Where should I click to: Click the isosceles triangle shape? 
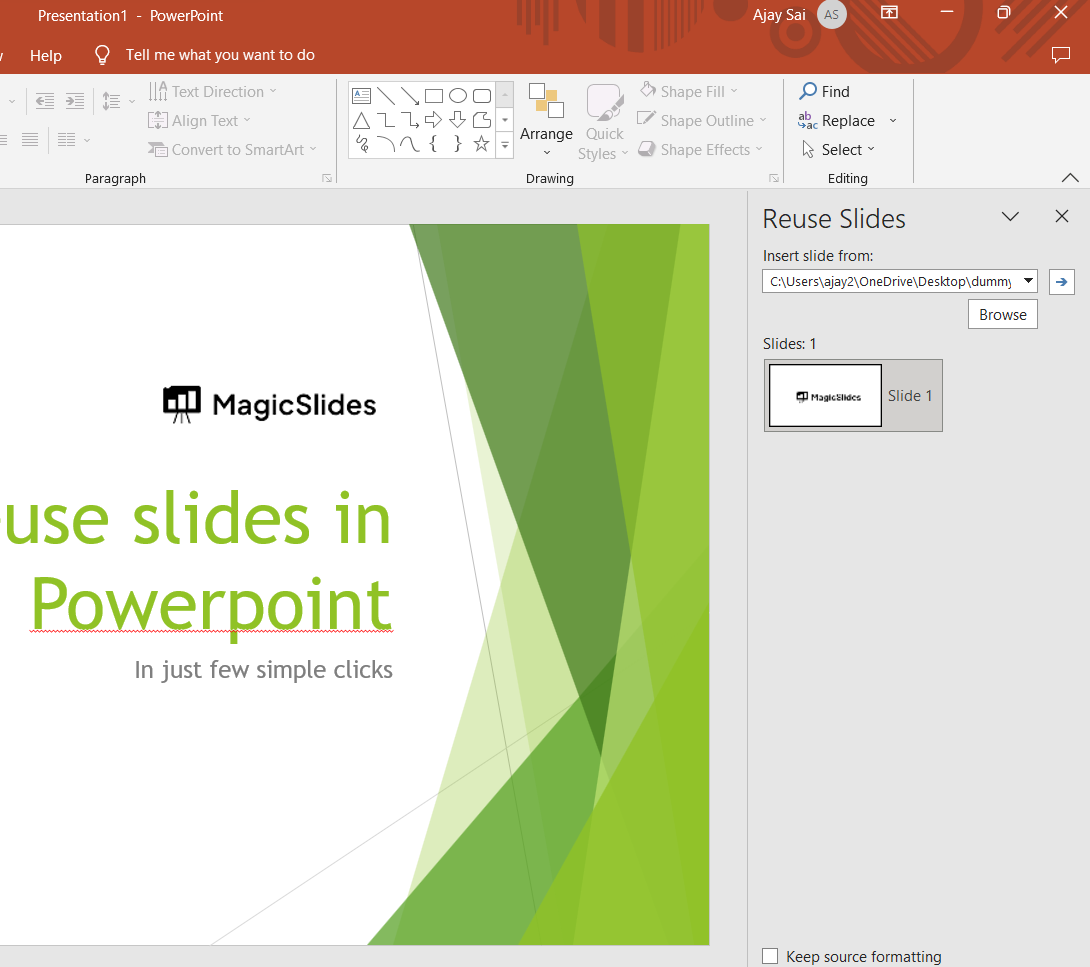(x=361, y=120)
